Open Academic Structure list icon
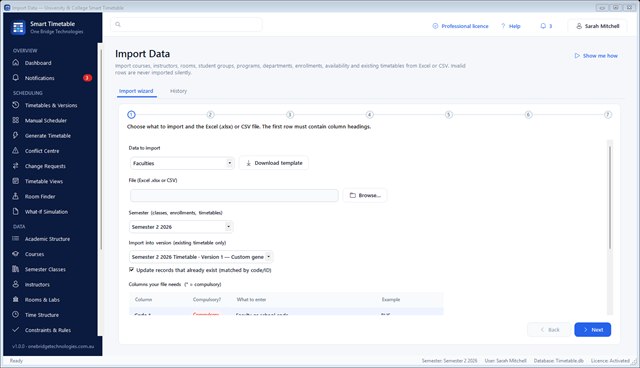The height and width of the screenshot is (368, 640). tap(16, 239)
